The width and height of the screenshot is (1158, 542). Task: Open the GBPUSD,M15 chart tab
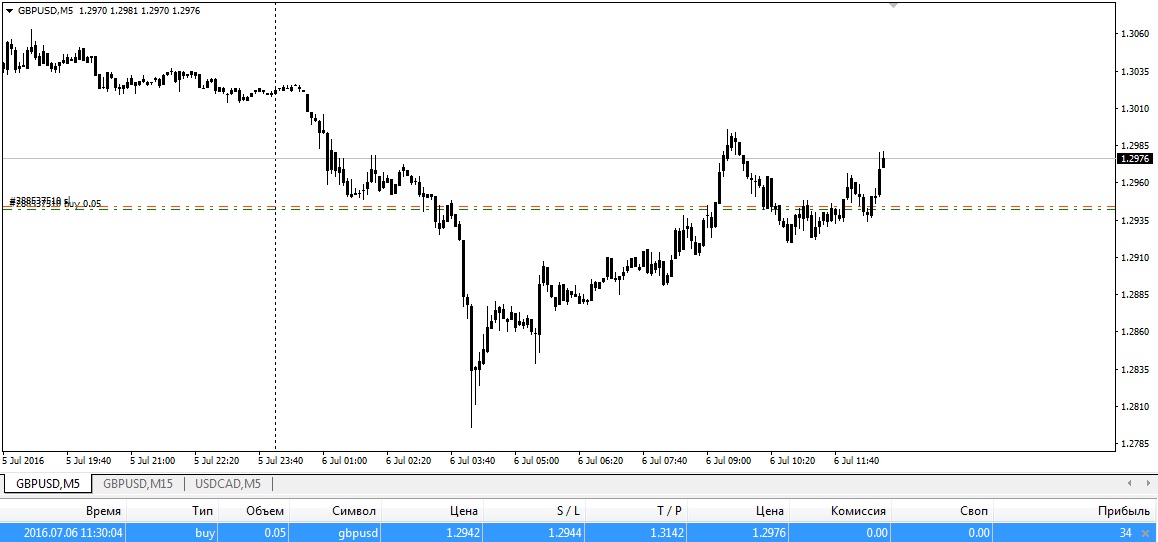pos(138,484)
